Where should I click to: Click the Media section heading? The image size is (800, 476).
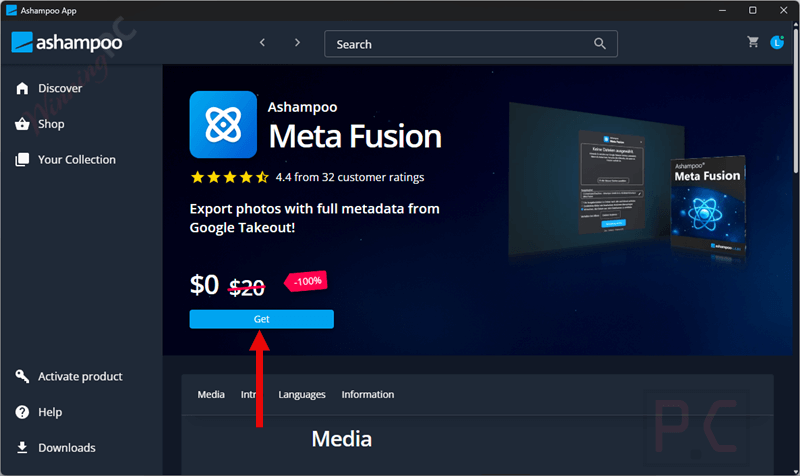pos(342,439)
